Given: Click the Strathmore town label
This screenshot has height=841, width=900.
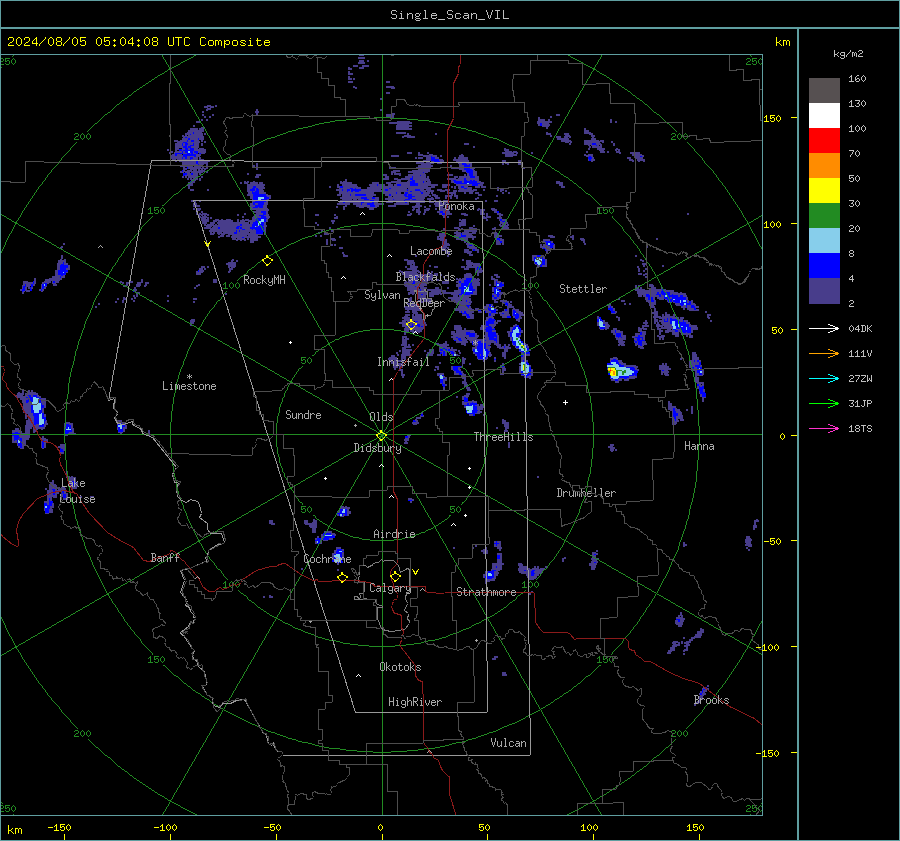Looking at the screenshot, I should point(486,592).
